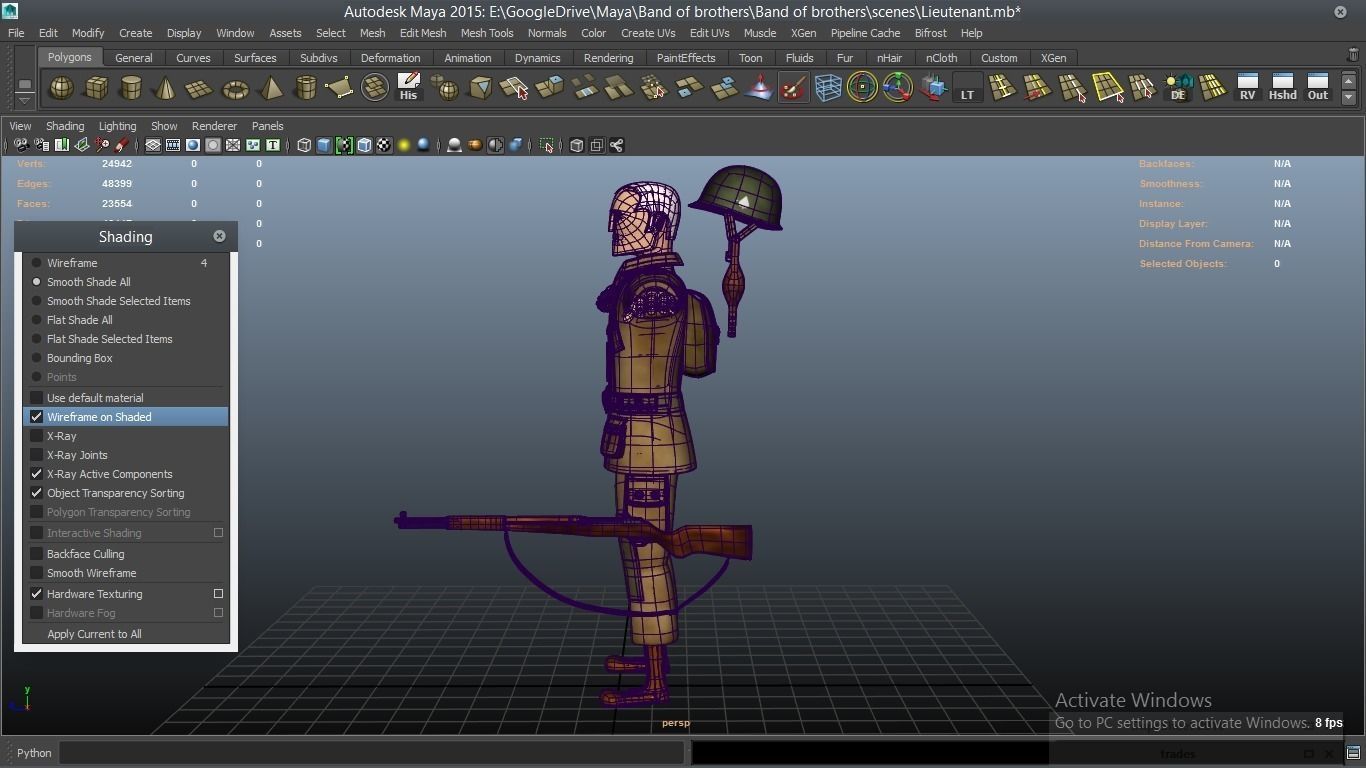Open the Hshd hypershade shelf button
This screenshot has height=768, width=1366.
pos(1282,88)
